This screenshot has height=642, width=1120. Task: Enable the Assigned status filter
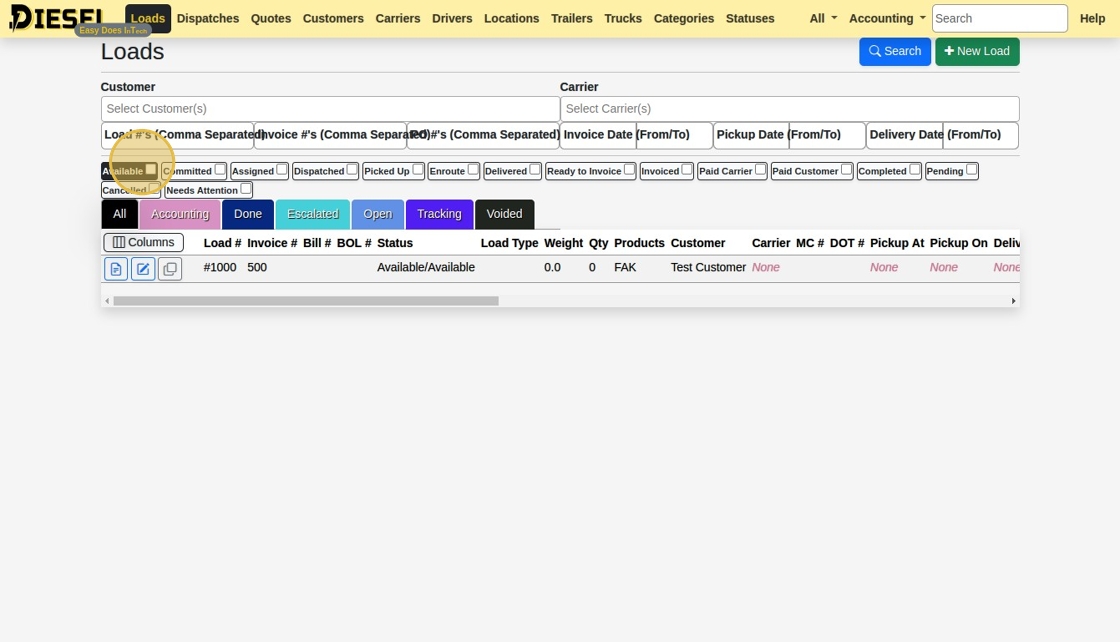pos(282,170)
